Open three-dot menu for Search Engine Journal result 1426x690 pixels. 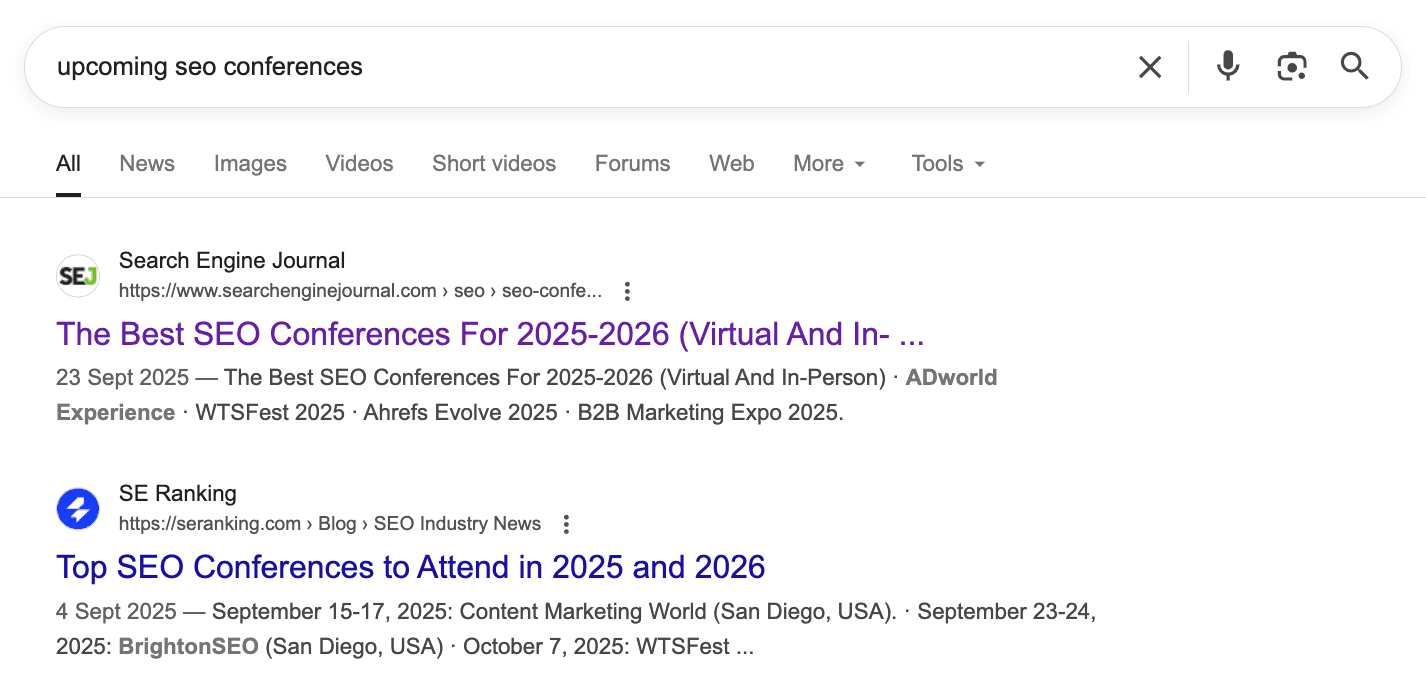click(627, 292)
